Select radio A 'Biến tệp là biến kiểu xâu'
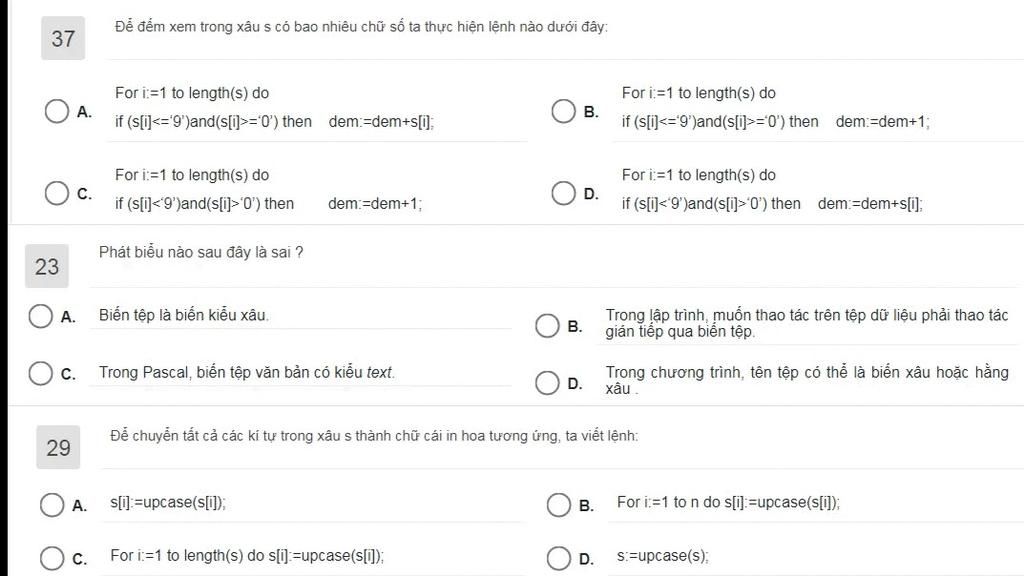This screenshot has height=576, width=1024. click(40, 316)
